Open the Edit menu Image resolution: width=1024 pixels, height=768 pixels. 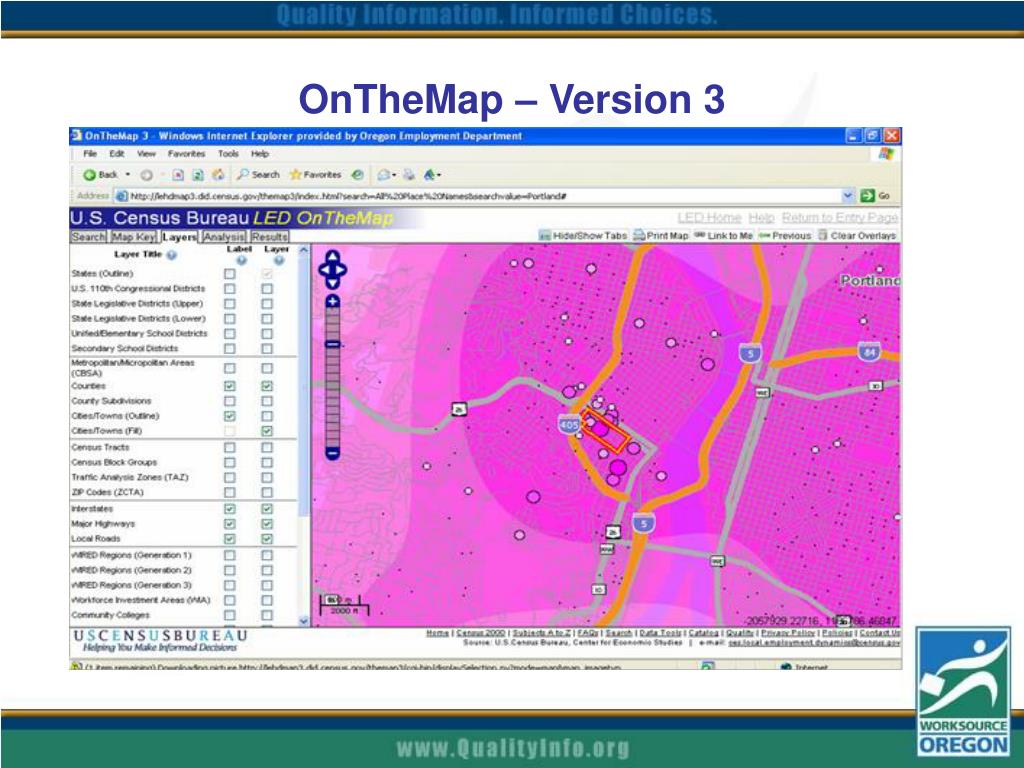(117, 154)
